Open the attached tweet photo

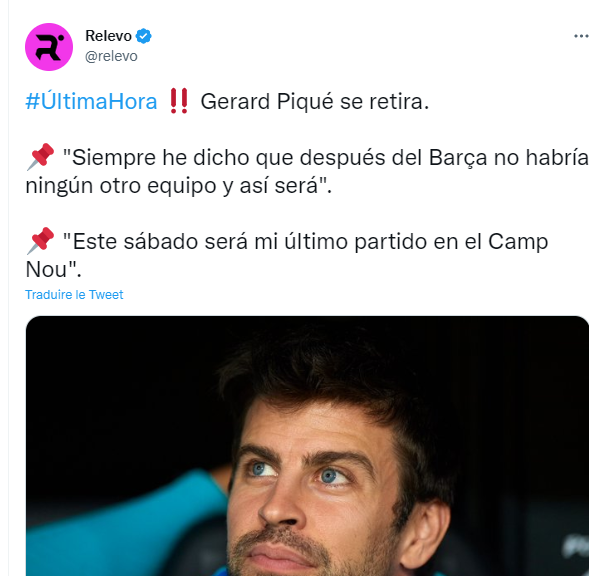[307, 446]
